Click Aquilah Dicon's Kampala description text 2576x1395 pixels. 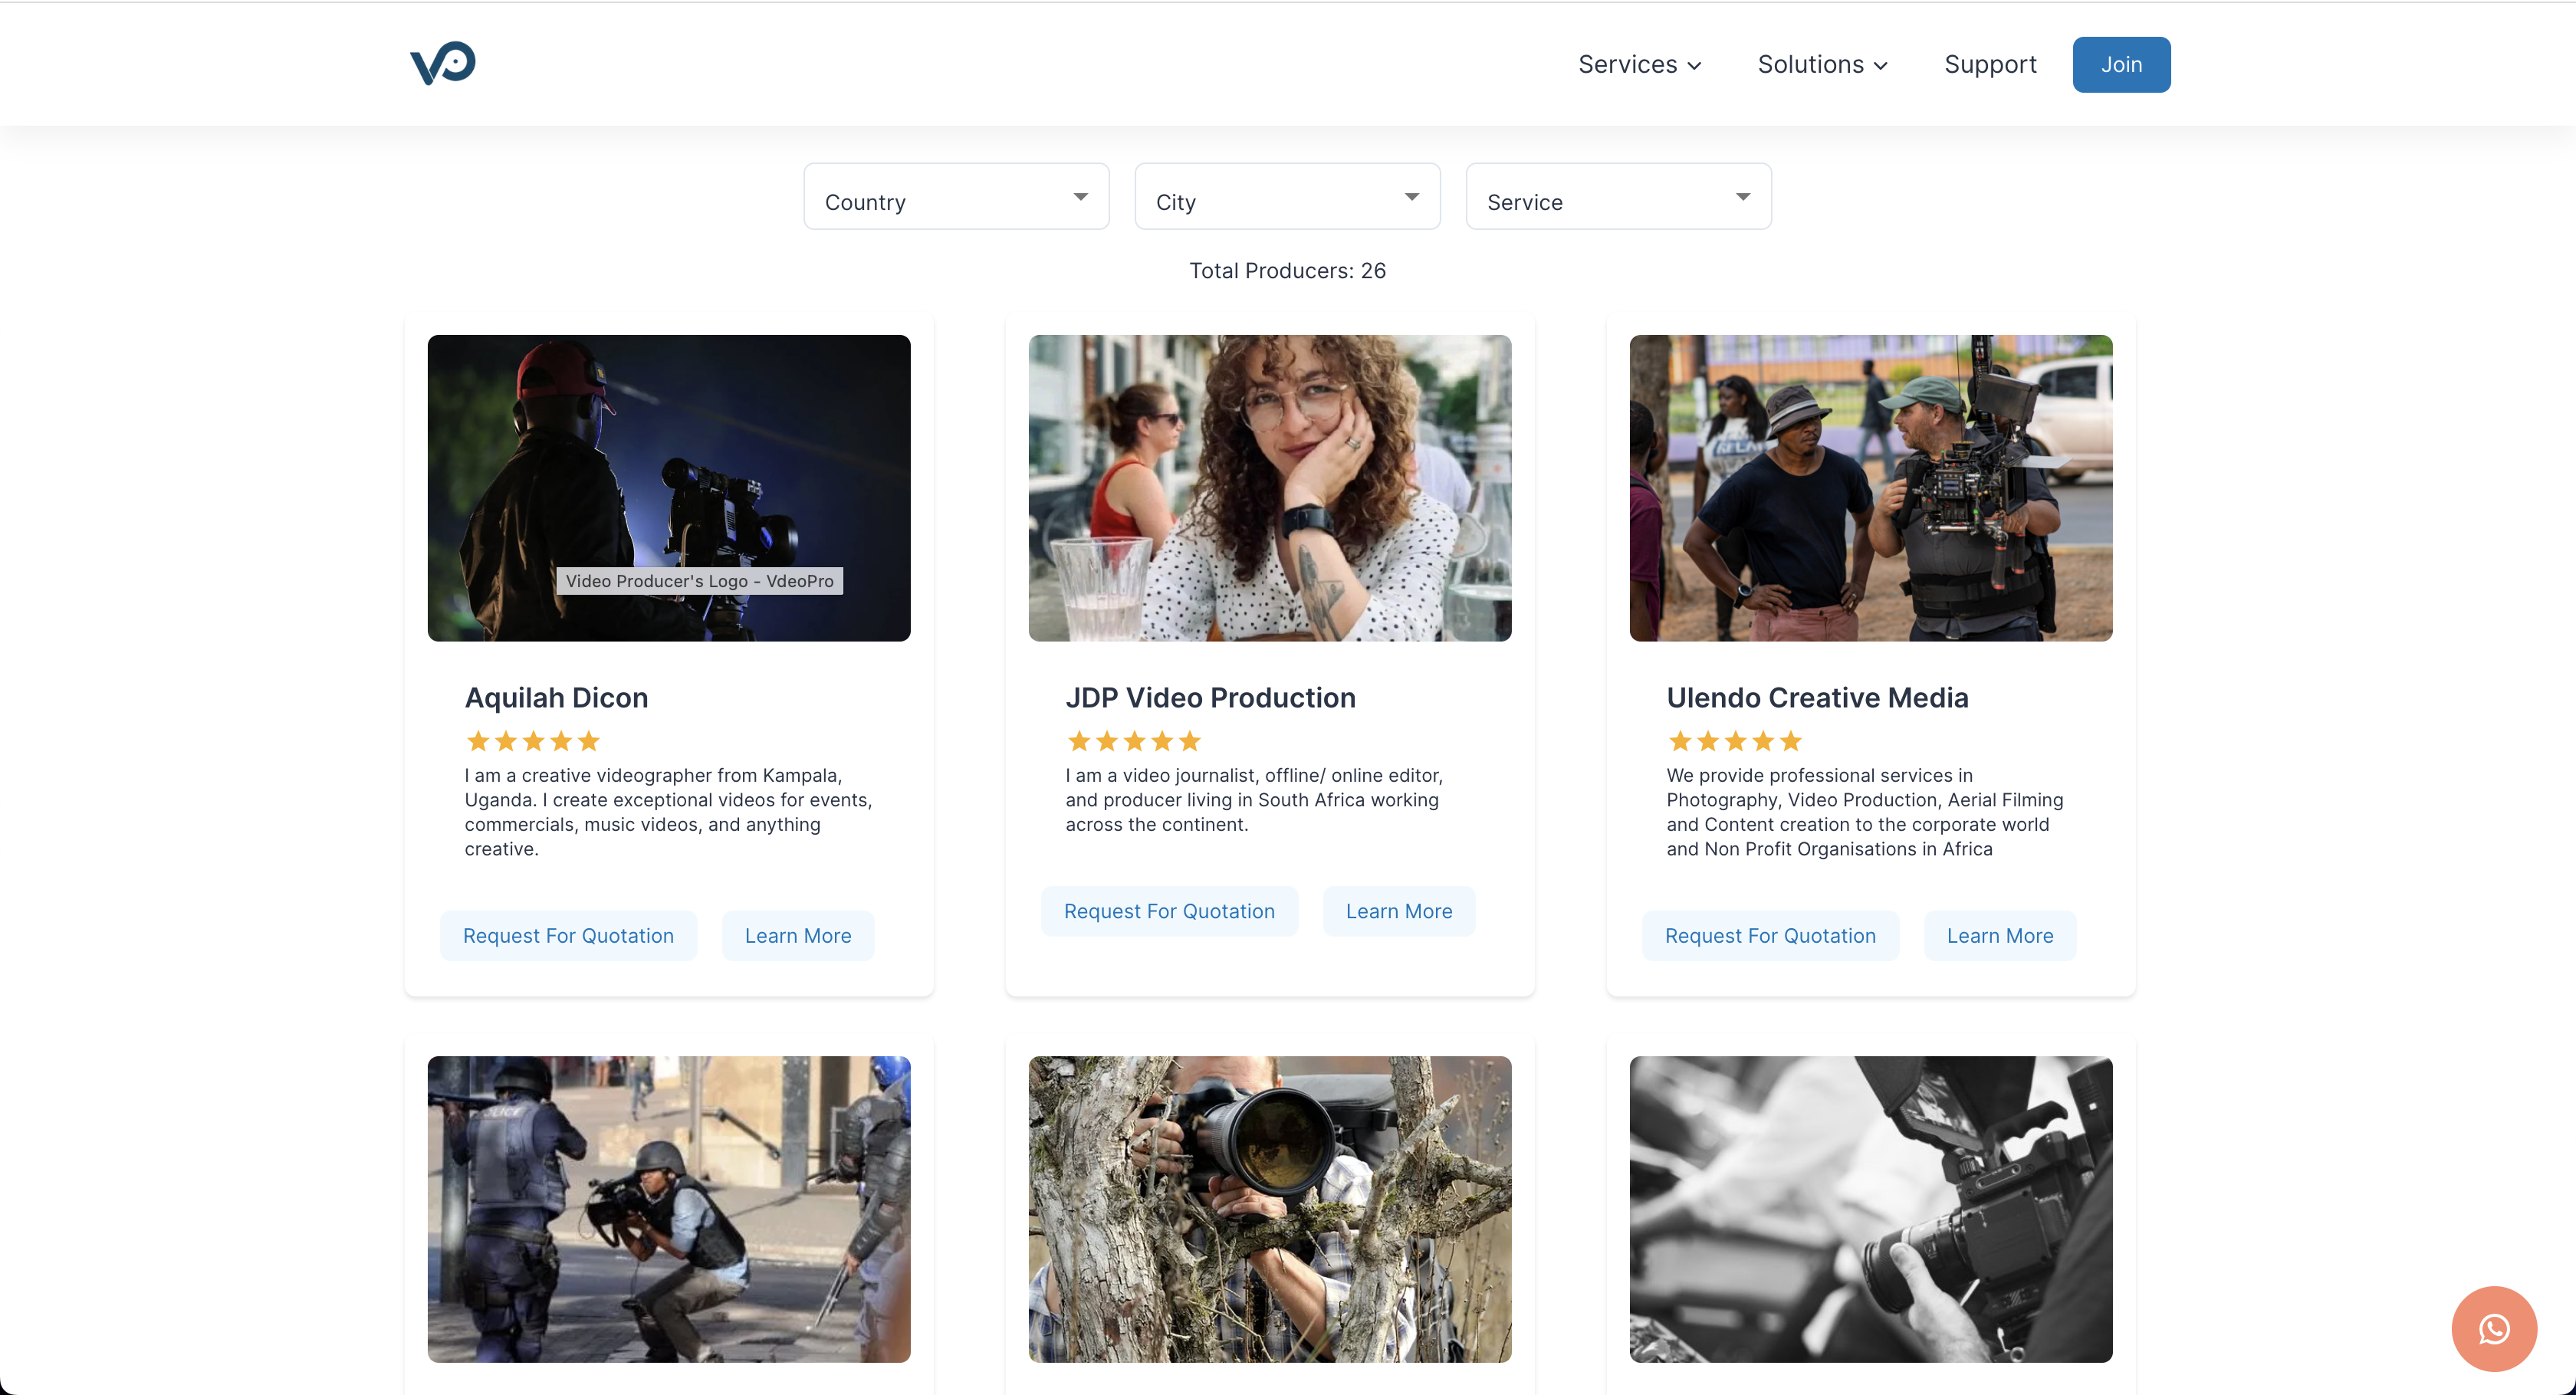click(x=668, y=812)
